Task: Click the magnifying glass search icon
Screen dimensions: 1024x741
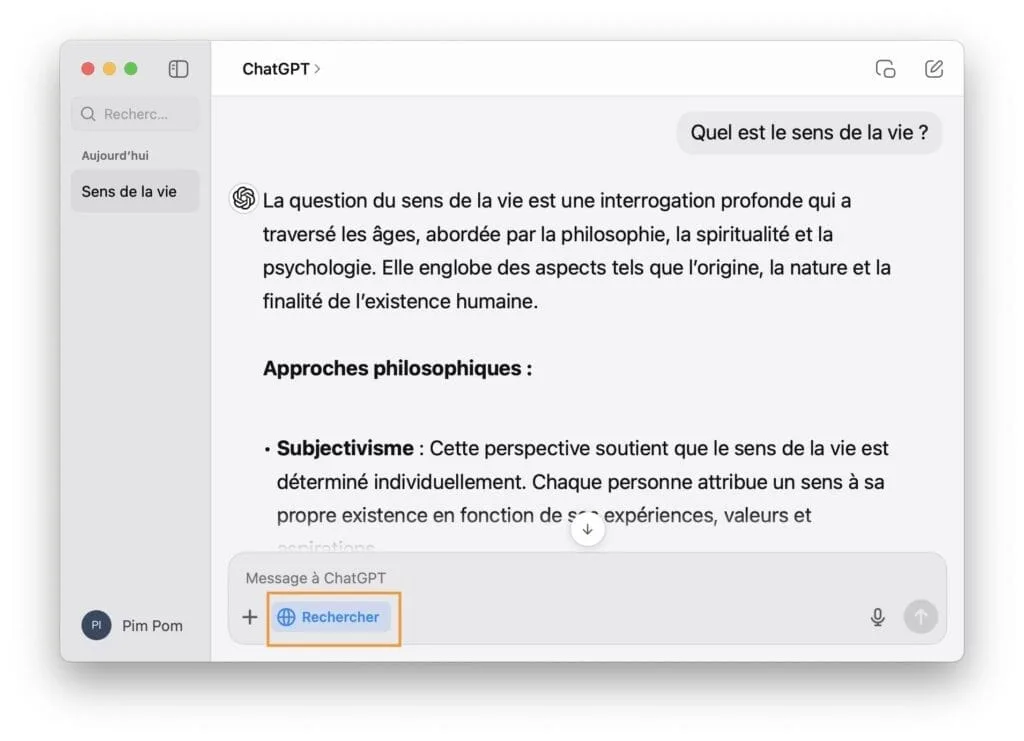Action: tap(88, 114)
